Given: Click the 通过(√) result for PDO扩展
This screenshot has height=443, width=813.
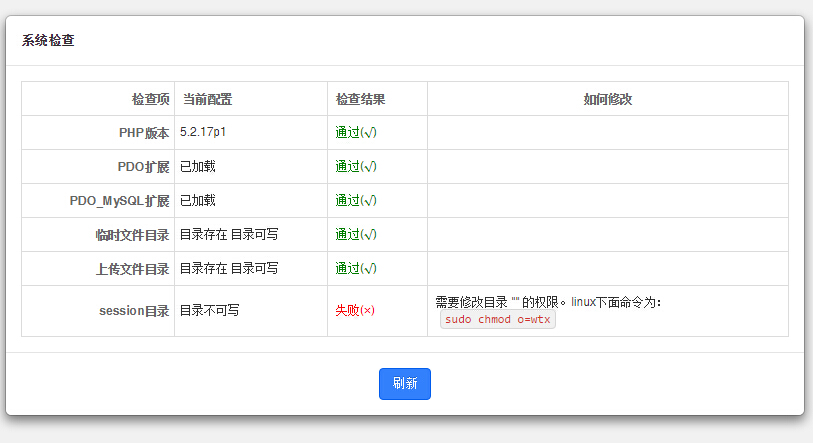Looking at the screenshot, I should [x=356, y=167].
